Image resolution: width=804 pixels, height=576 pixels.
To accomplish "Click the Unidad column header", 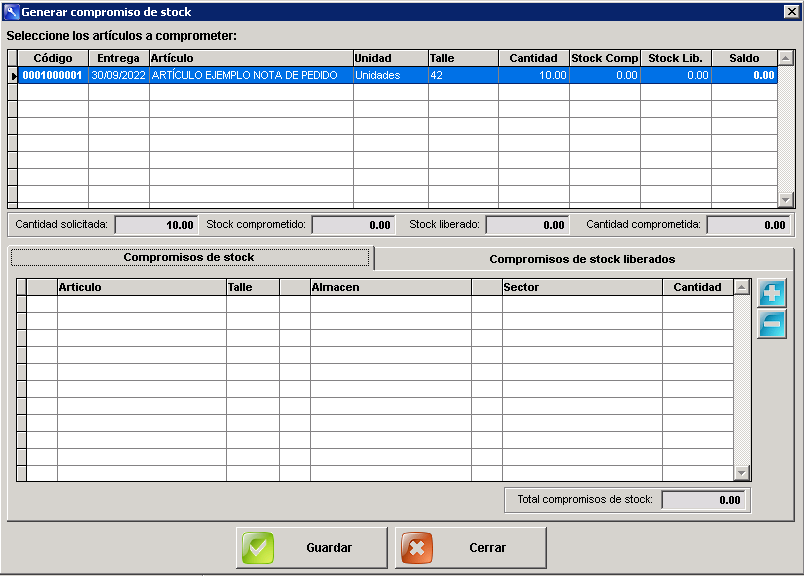I will coord(391,58).
